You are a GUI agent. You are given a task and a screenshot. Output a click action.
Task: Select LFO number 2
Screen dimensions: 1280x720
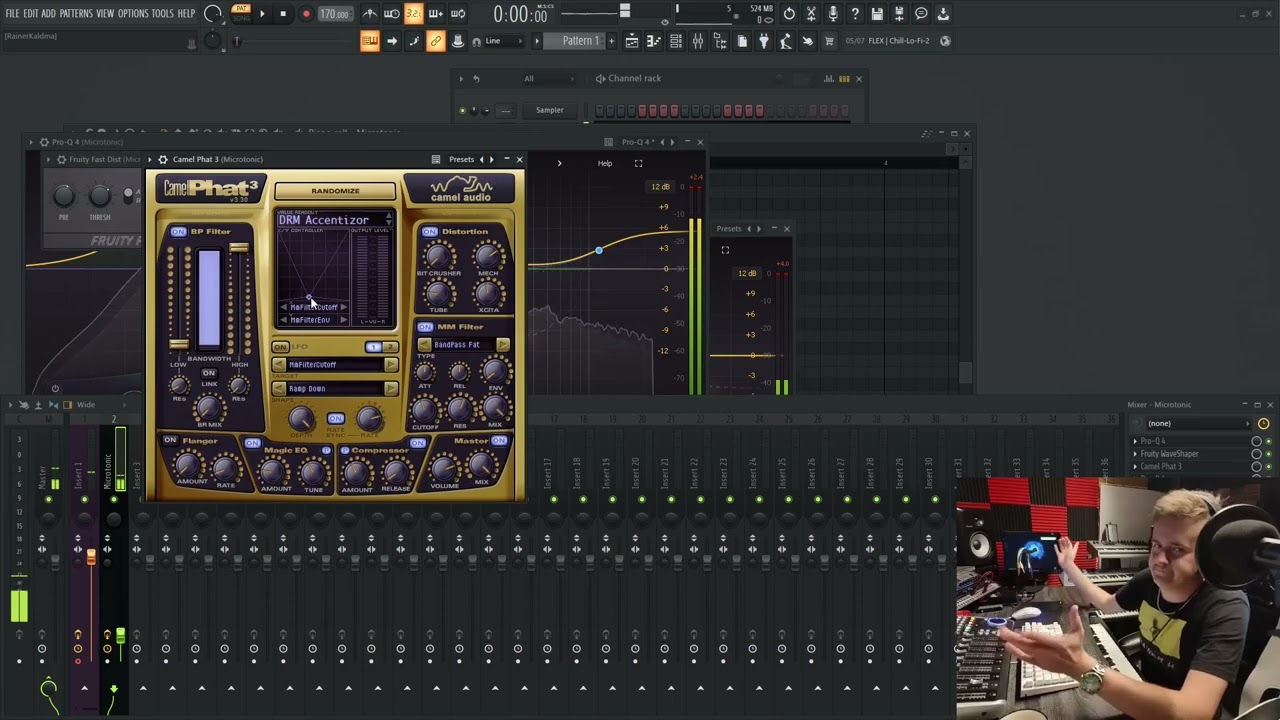click(x=389, y=347)
